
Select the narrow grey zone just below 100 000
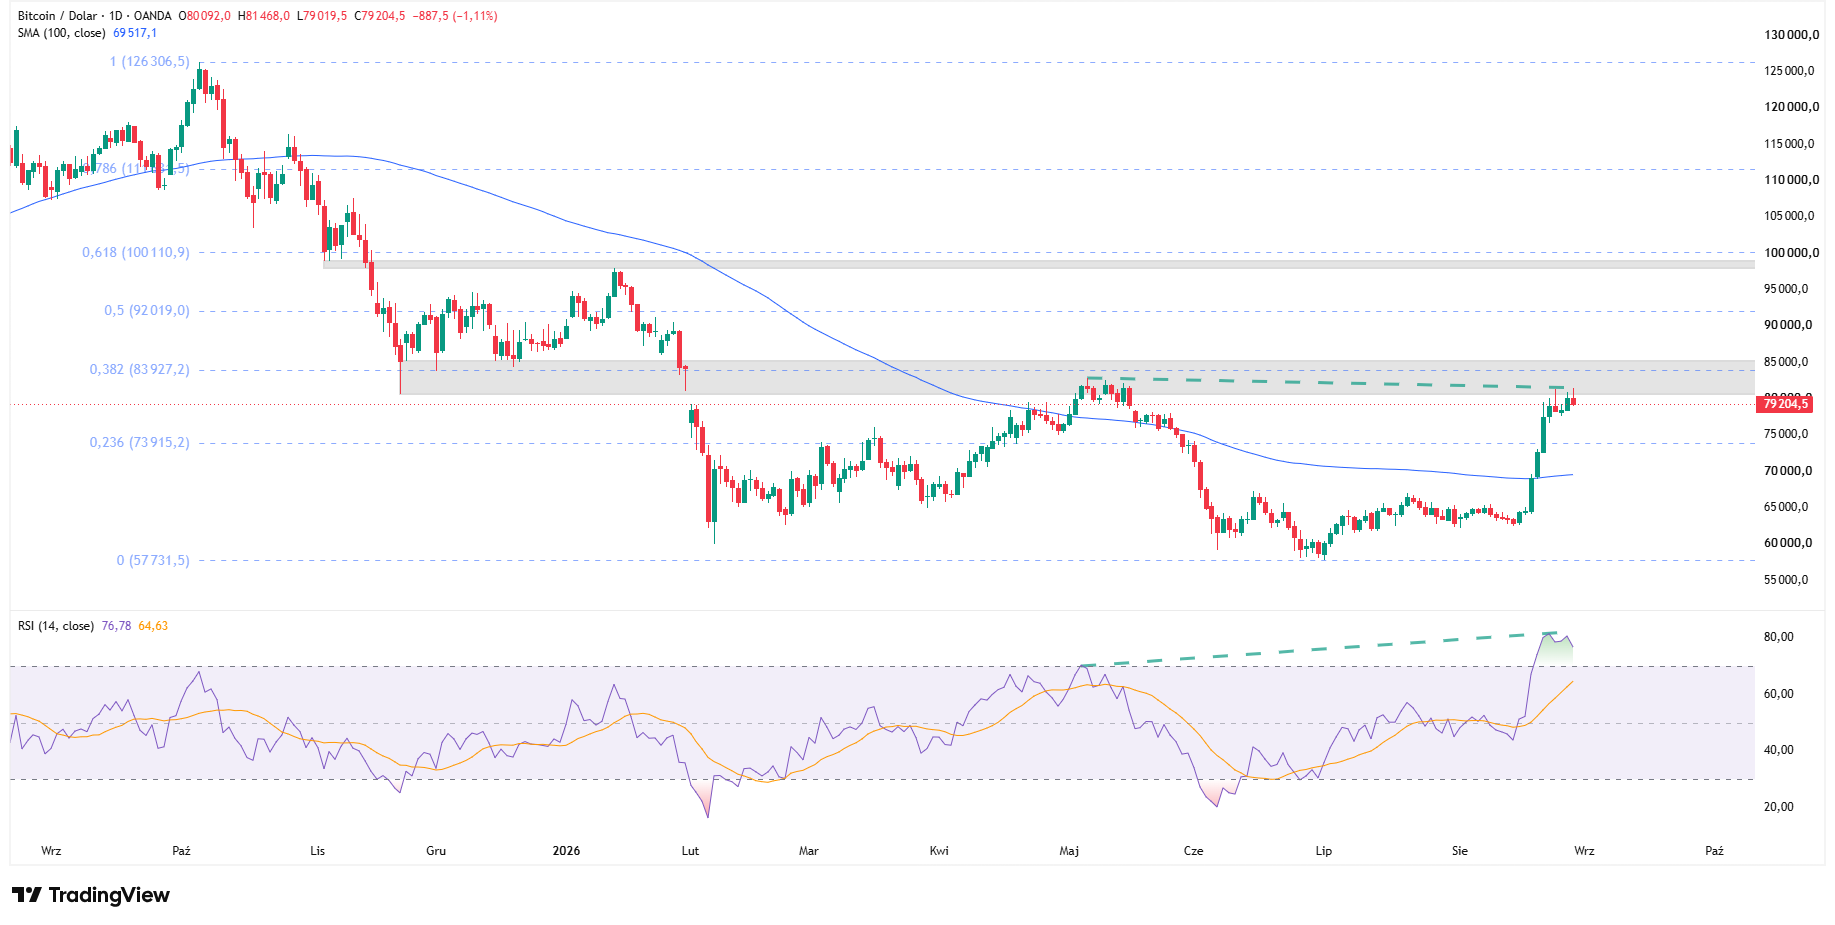[x=1039, y=265]
